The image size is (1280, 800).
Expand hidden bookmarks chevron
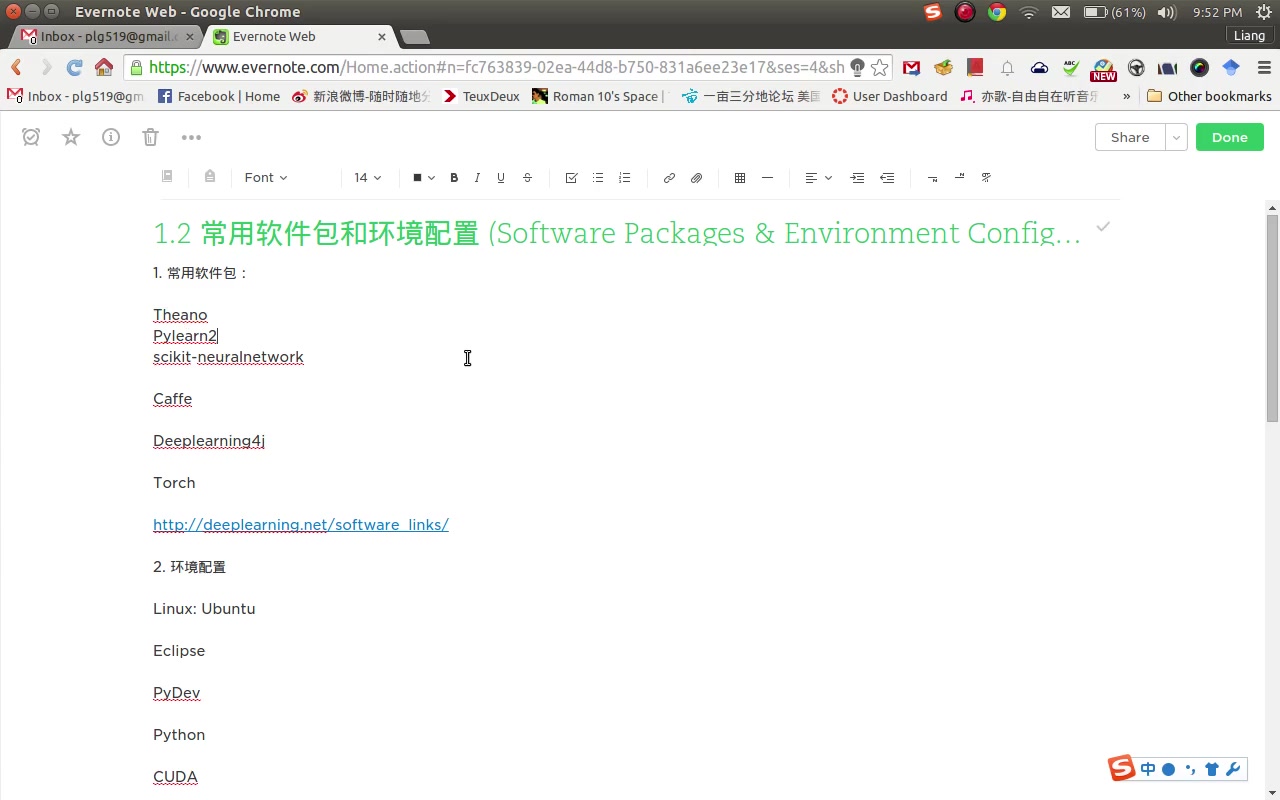(1127, 96)
